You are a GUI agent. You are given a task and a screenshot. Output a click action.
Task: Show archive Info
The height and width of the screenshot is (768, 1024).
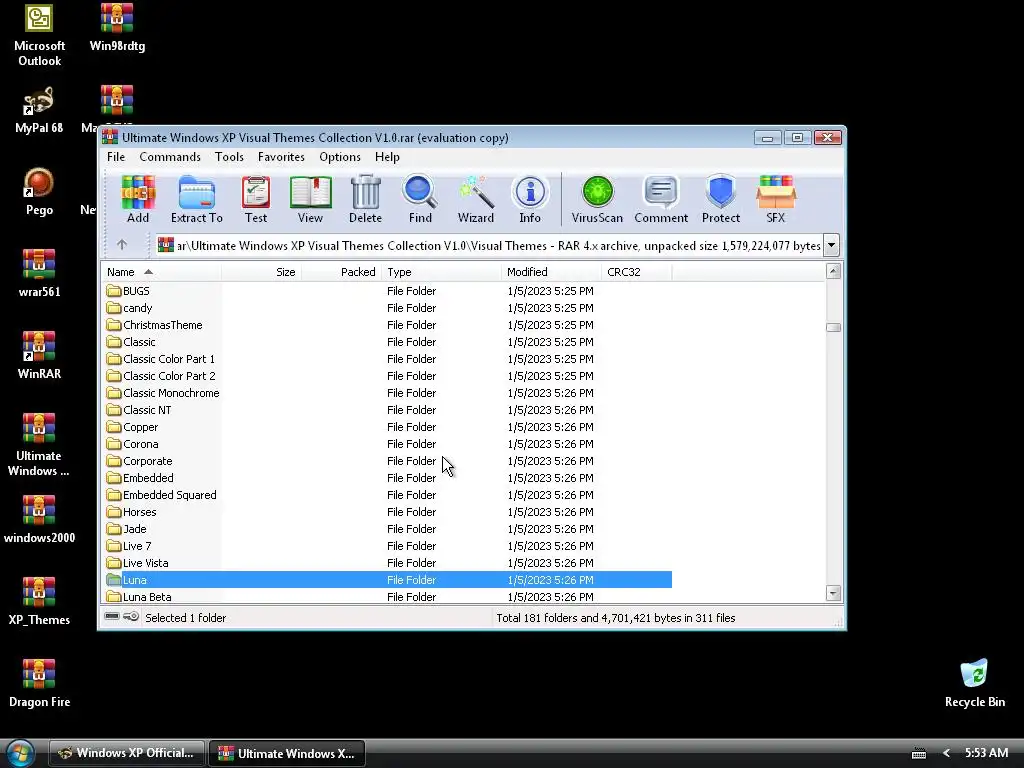[x=530, y=199]
